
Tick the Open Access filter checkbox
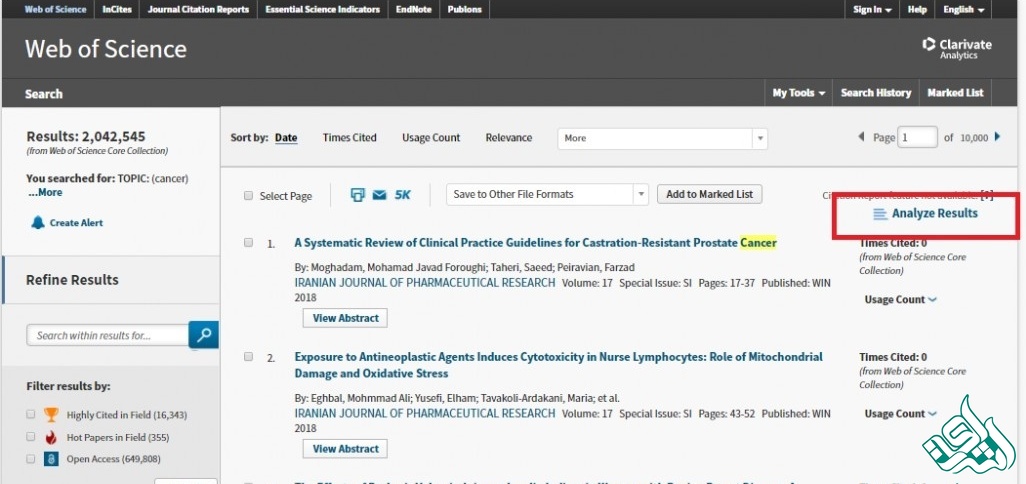tap(31, 459)
